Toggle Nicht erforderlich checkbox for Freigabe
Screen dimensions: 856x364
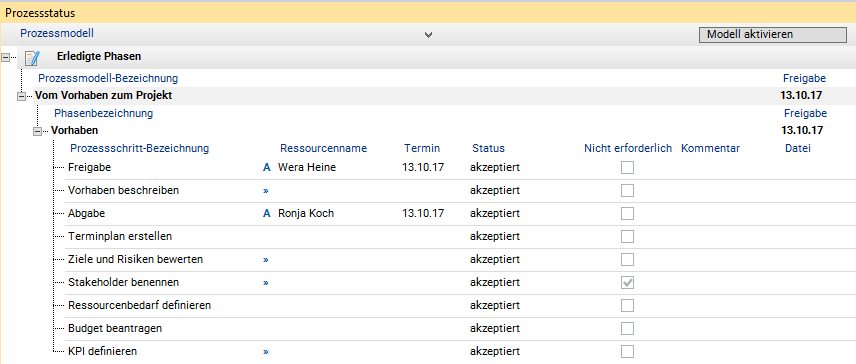click(x=628, y=168)
